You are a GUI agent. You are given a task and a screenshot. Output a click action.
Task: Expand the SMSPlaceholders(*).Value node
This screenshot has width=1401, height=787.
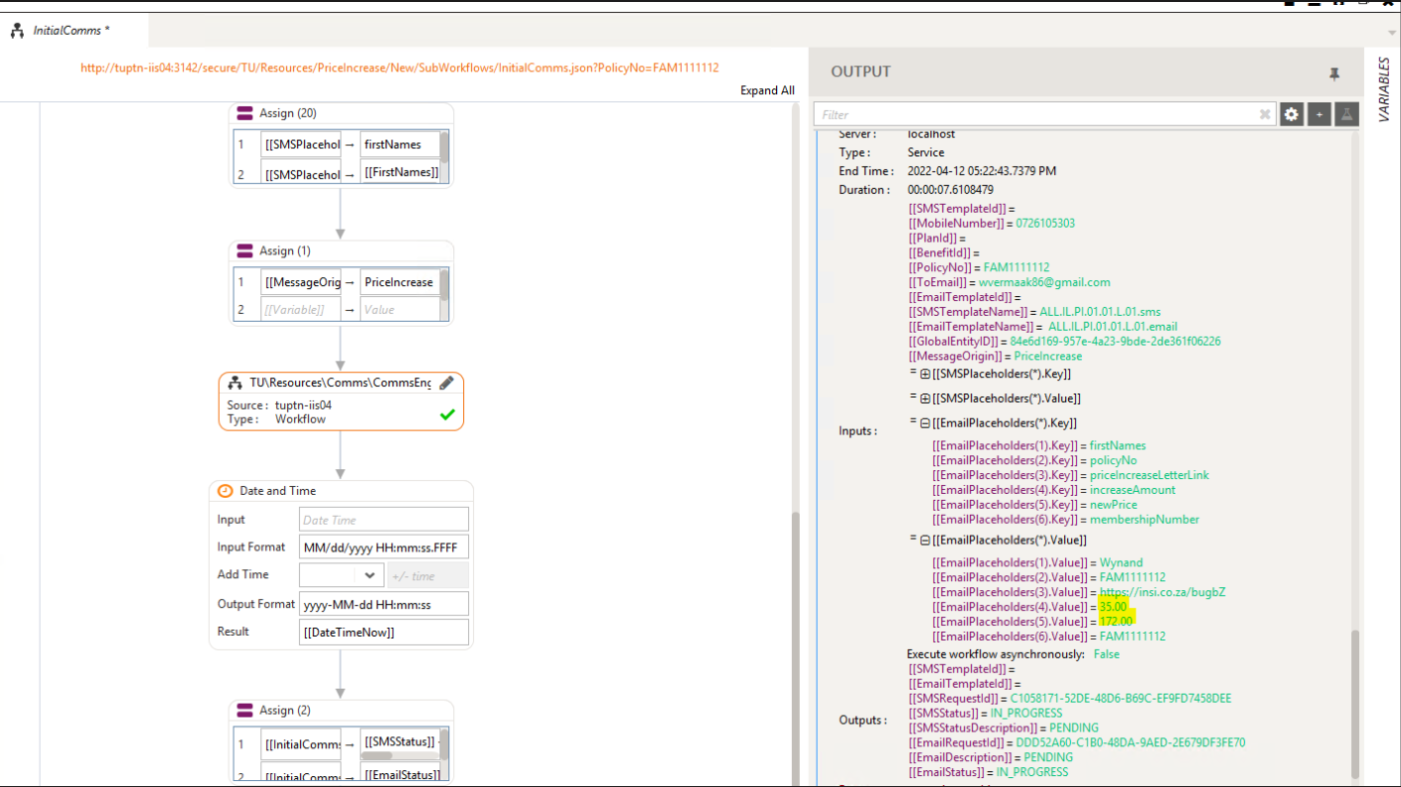(x=925, y=399)
